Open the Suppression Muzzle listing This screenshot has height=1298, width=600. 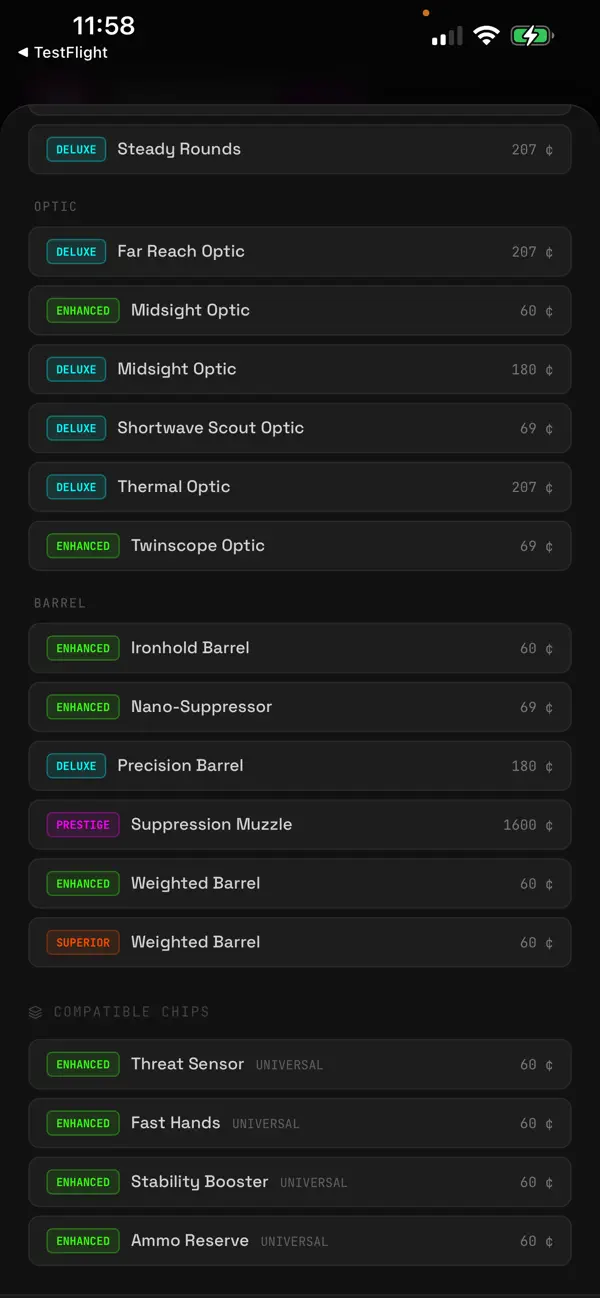pyautogui.click(x=300, y=824)
